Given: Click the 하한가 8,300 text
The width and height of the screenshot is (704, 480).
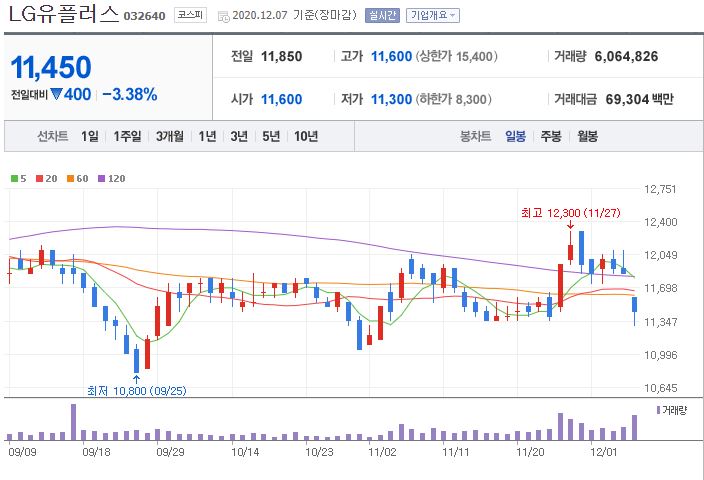Looking at the screenshot, I should tap(453, 99).
